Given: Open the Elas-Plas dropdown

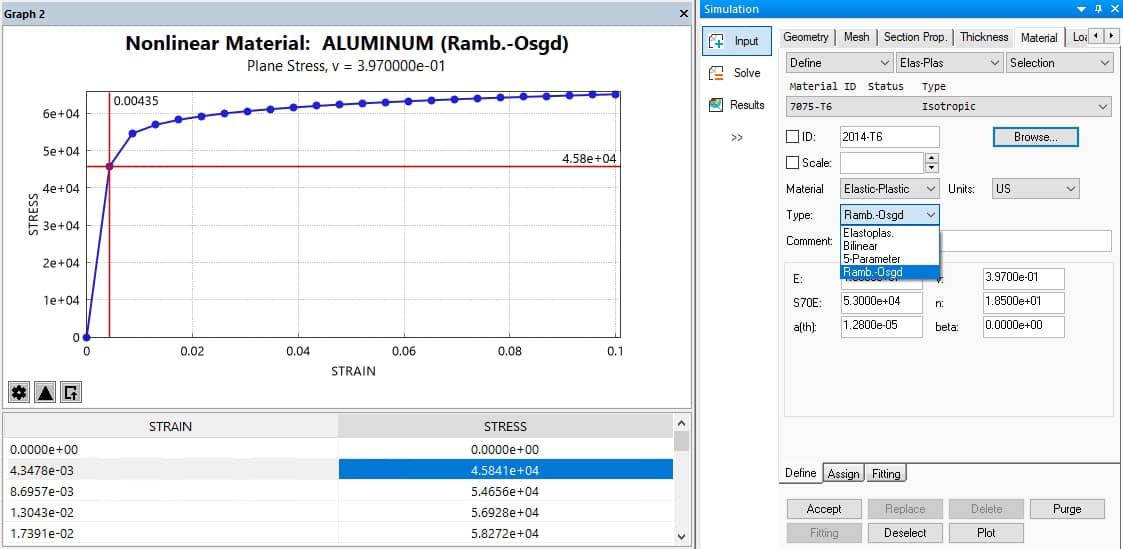Looking at the screenshot, I should [x=948, y=63].
